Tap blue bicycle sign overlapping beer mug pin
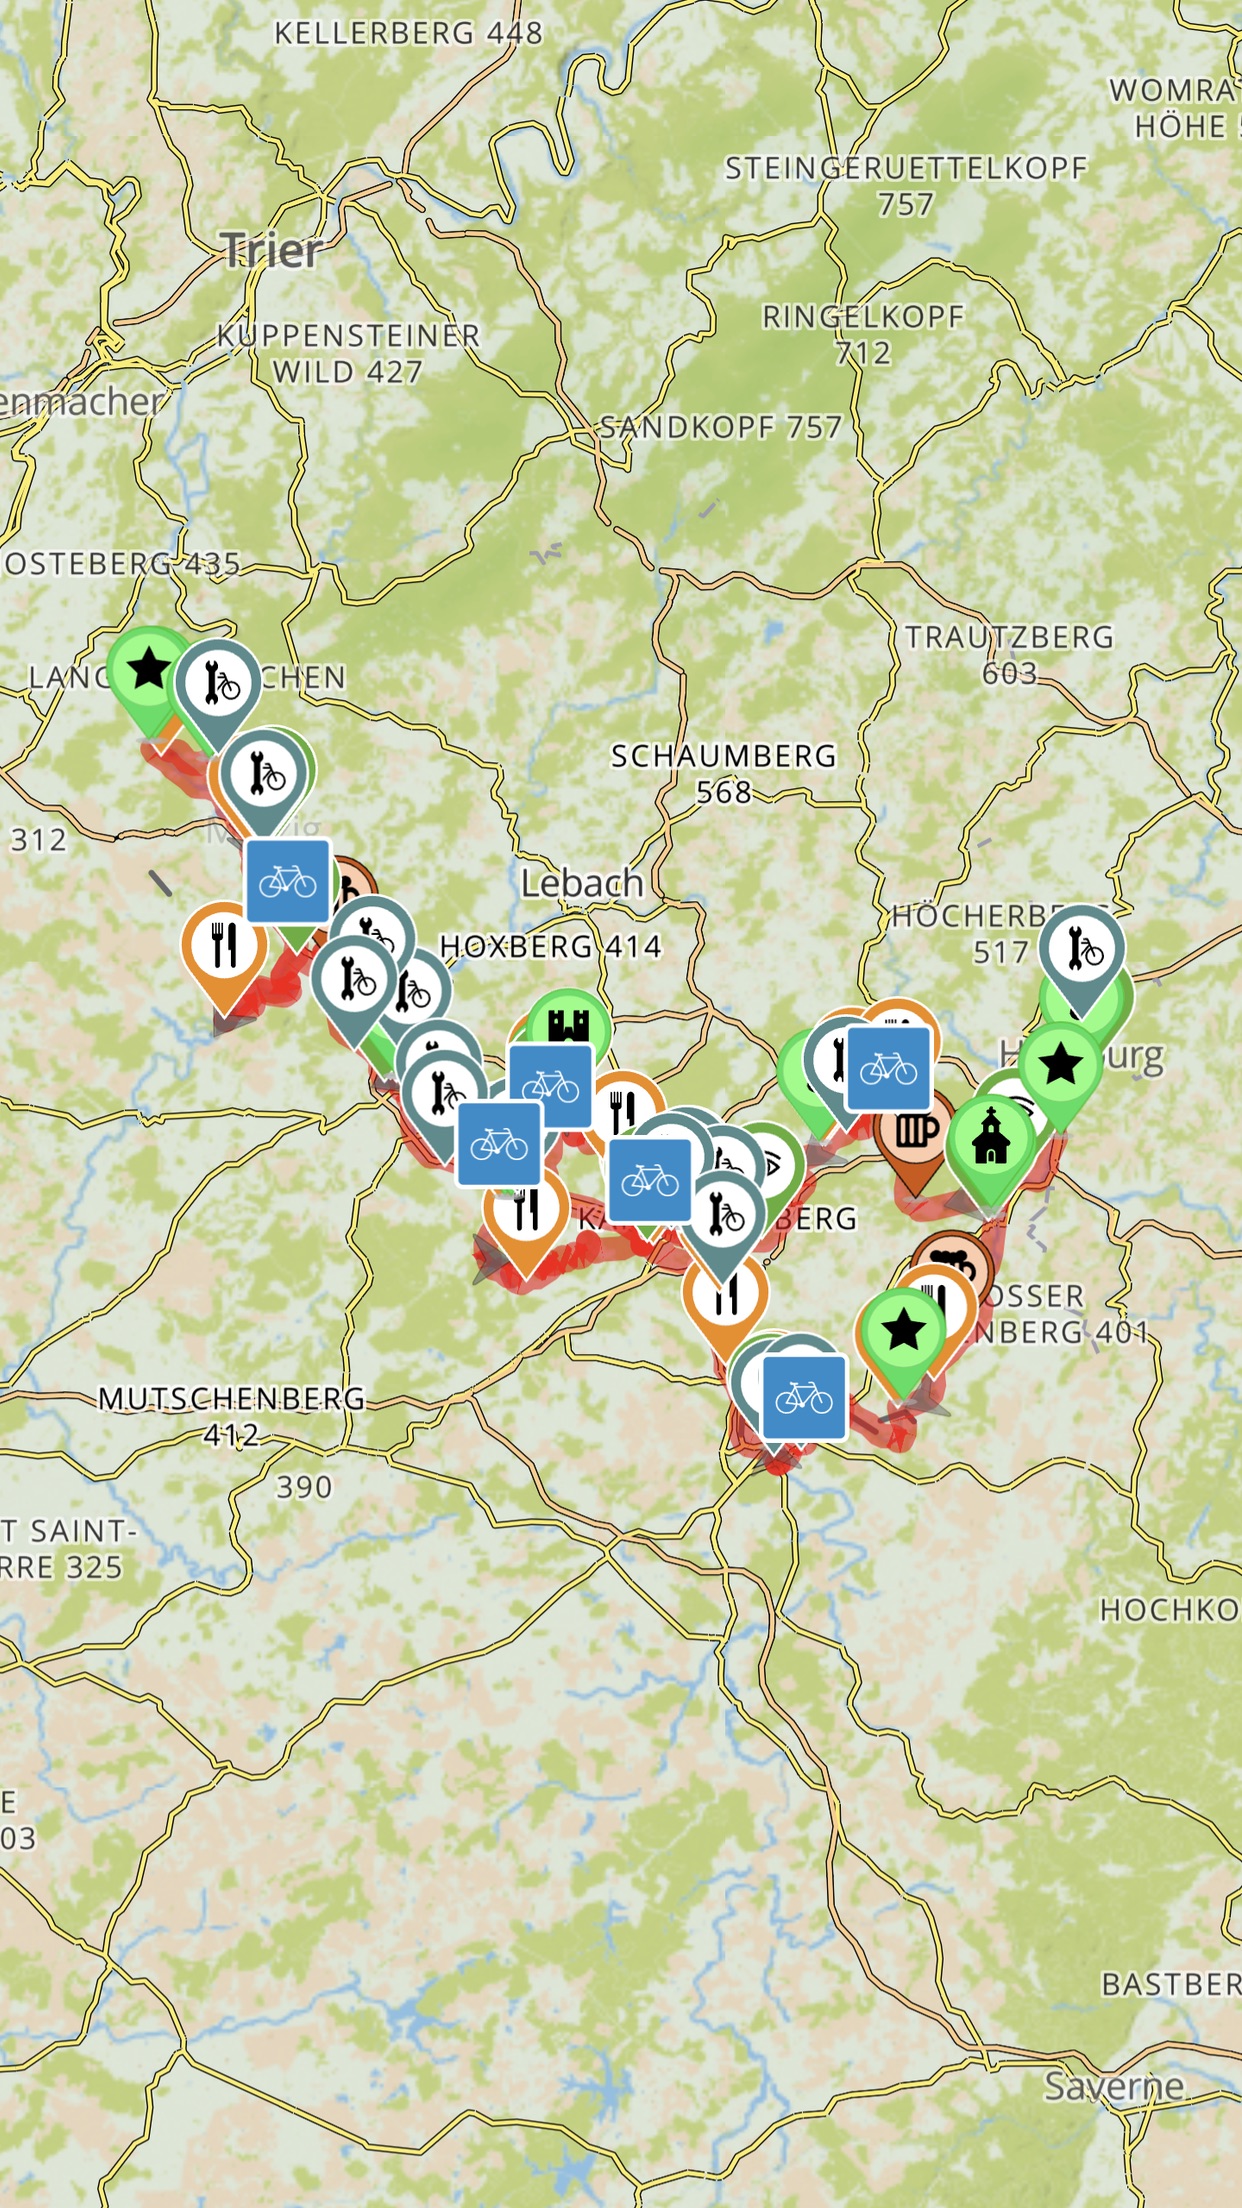 tap(888, 1068)
